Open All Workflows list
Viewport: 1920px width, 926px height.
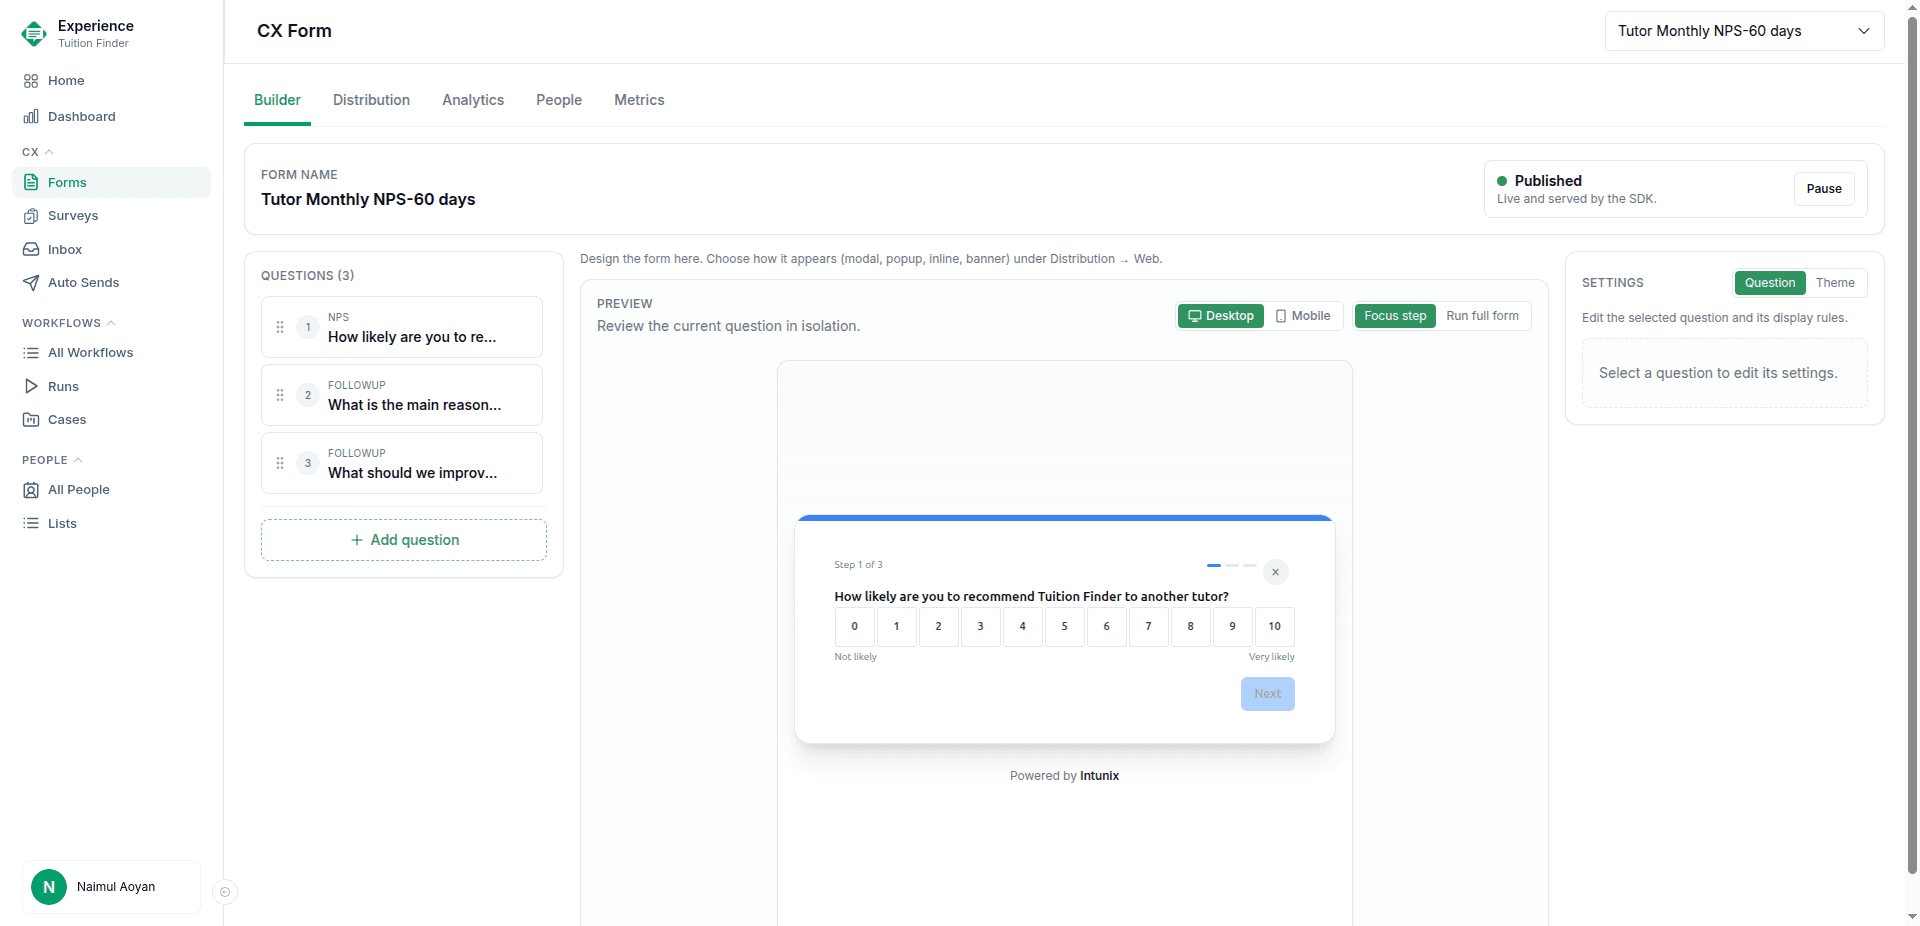[x=111, y=353]
